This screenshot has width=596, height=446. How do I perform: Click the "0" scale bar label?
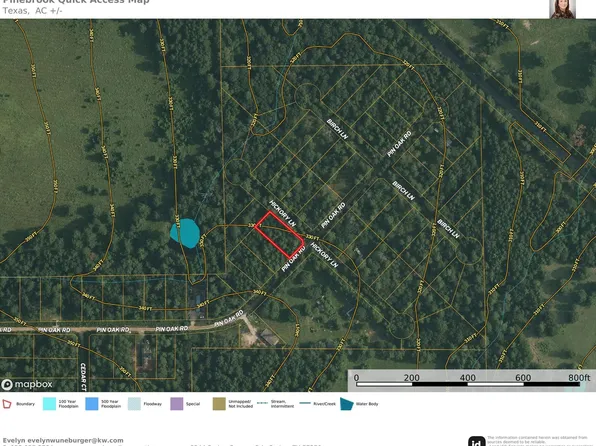(x=356, y=378)
